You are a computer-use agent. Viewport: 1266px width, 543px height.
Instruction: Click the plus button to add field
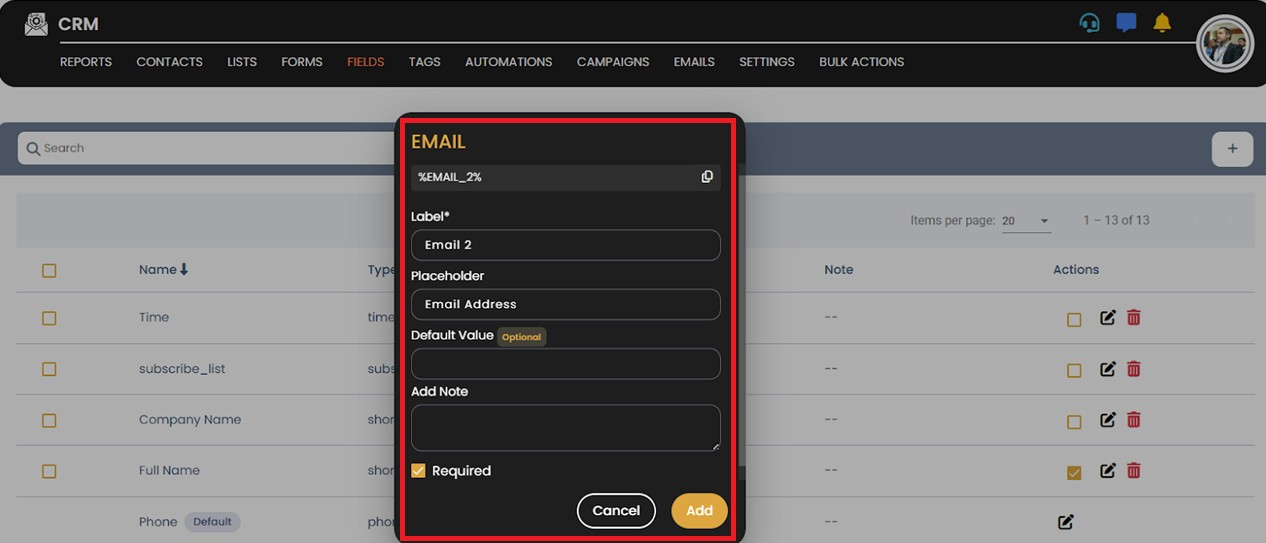pos(1232,149)
